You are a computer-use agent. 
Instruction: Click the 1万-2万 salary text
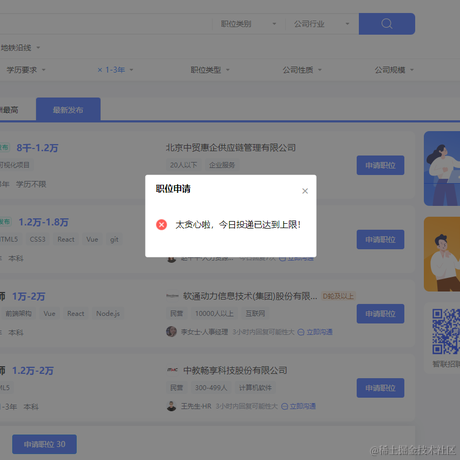(29, 297)
